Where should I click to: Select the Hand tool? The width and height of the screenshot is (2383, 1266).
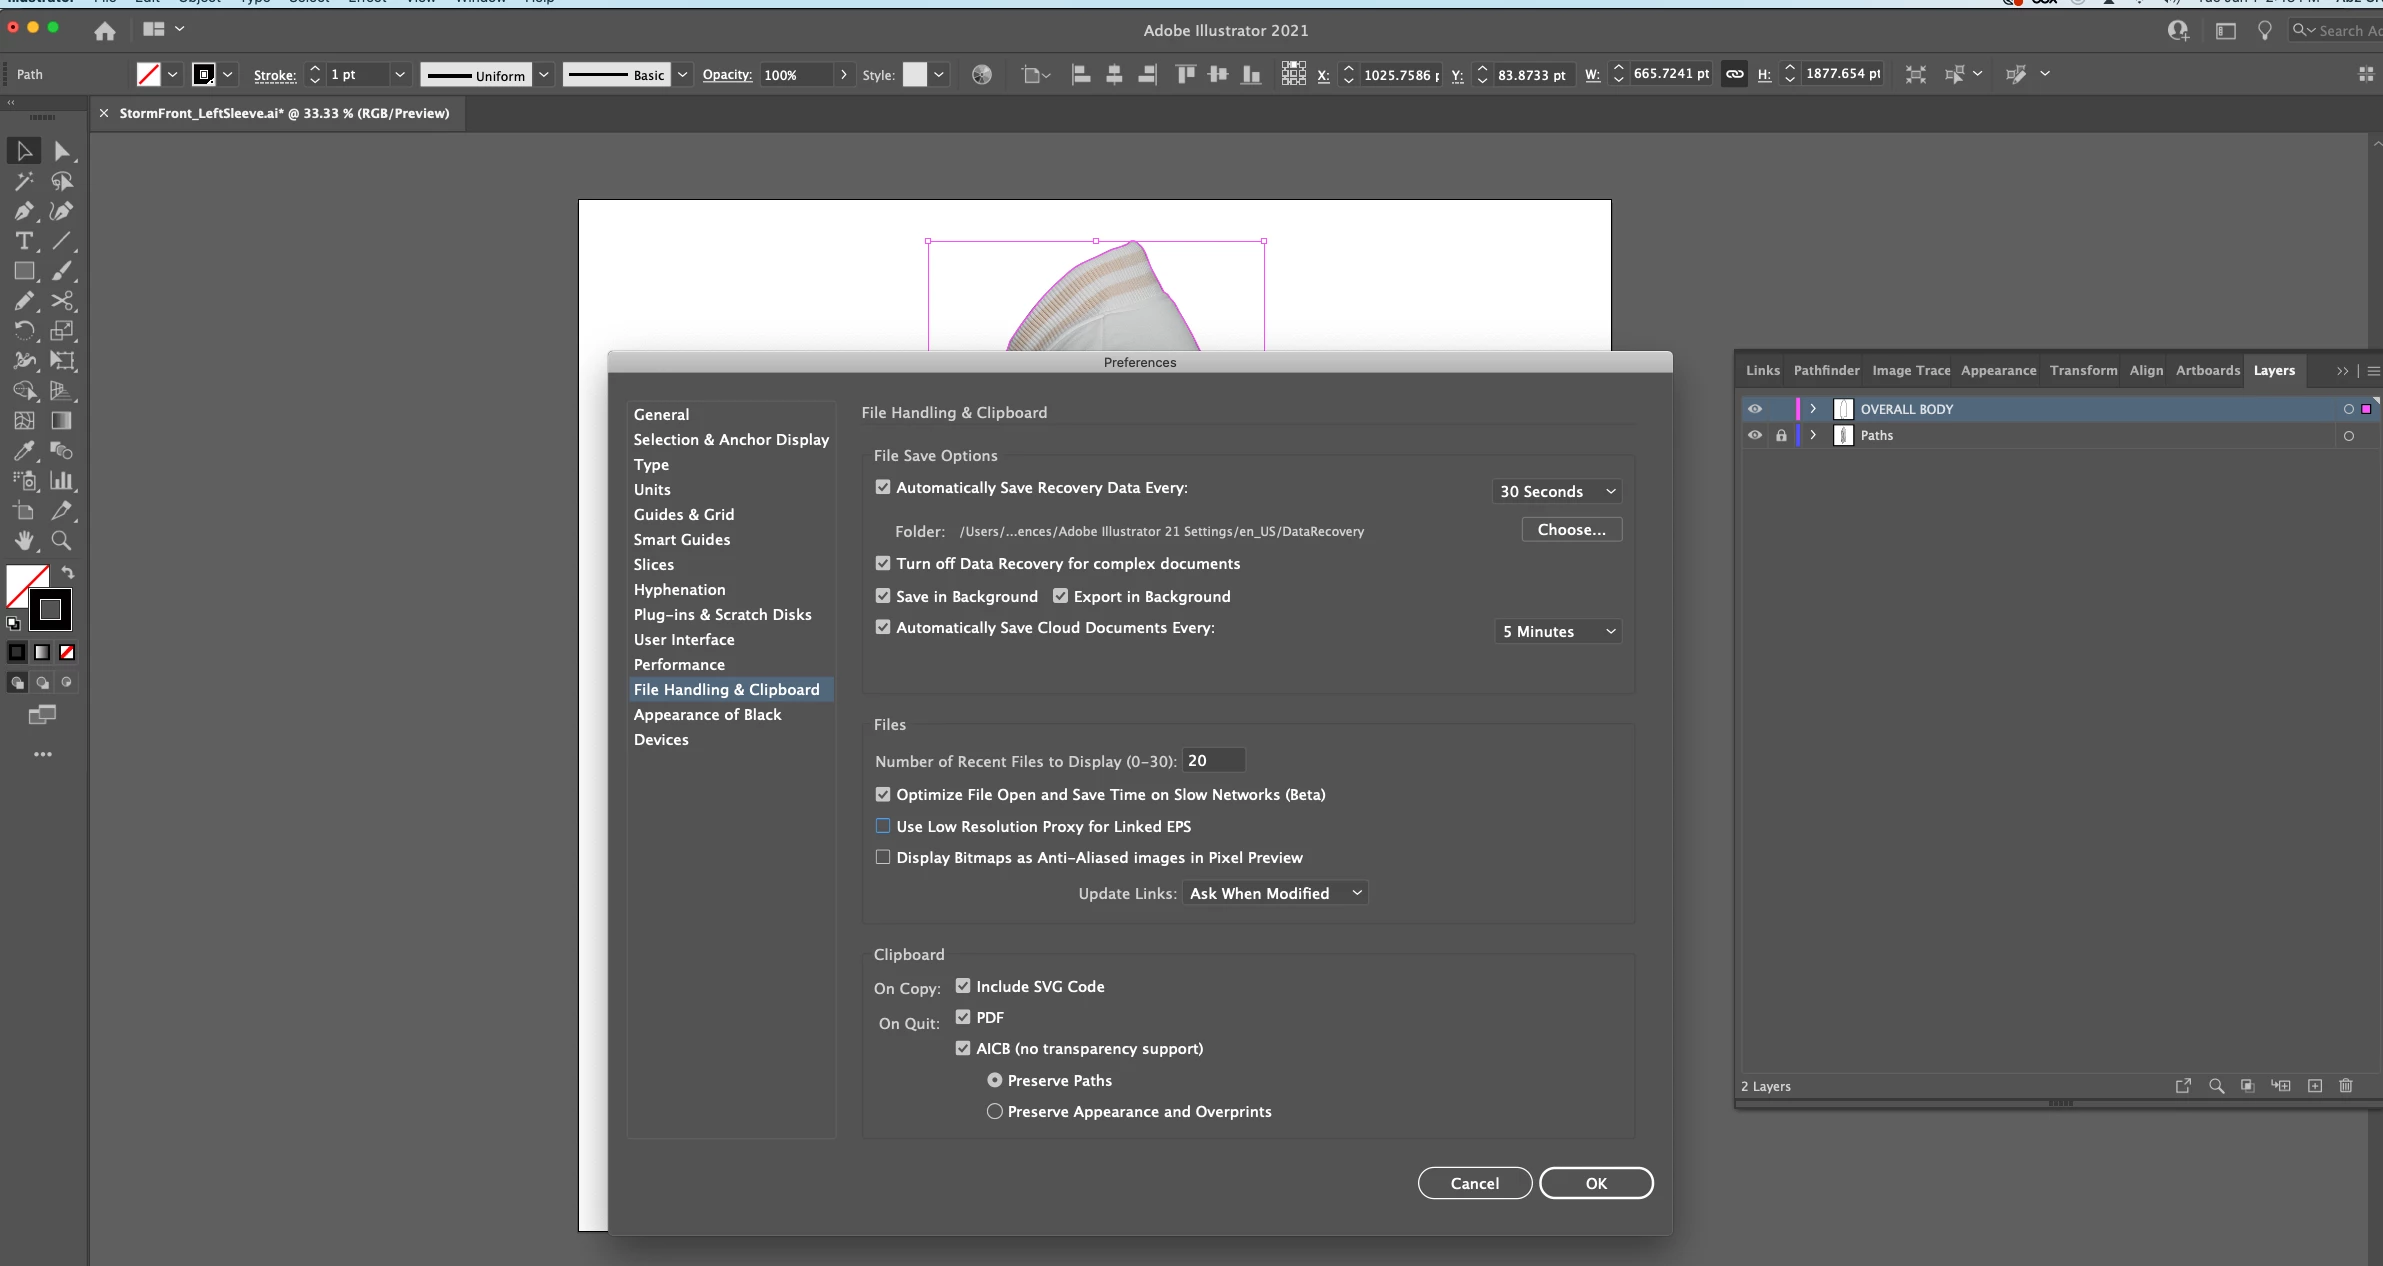(24, 541)
